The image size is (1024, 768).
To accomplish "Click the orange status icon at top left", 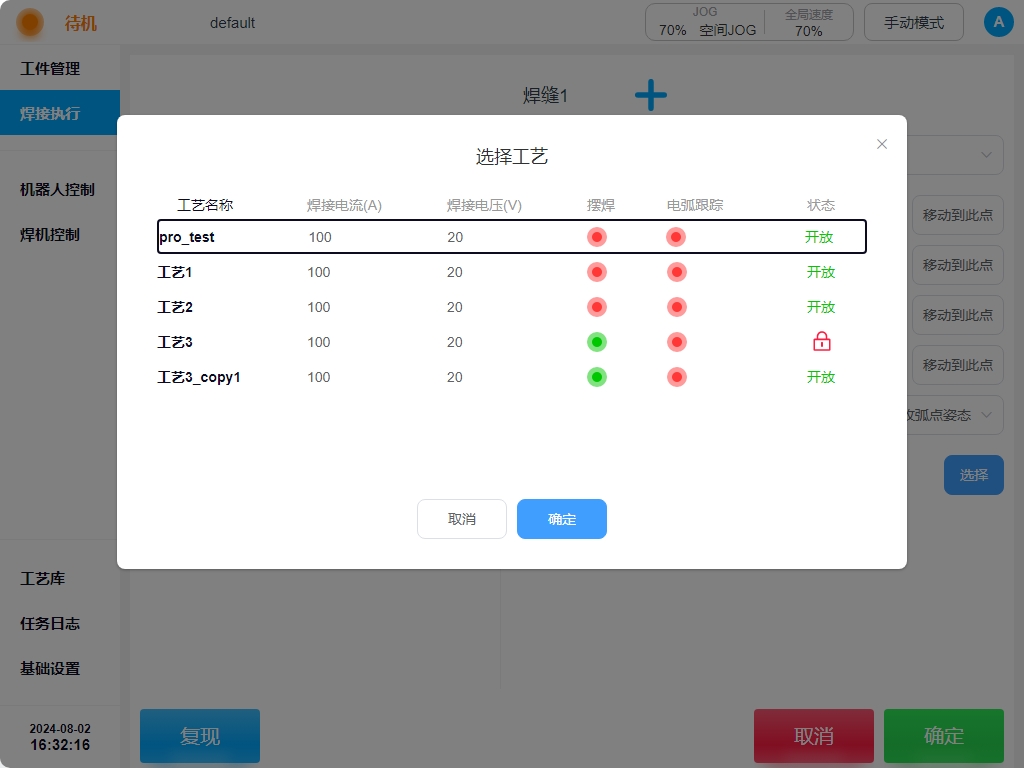I will coord(30,22).
